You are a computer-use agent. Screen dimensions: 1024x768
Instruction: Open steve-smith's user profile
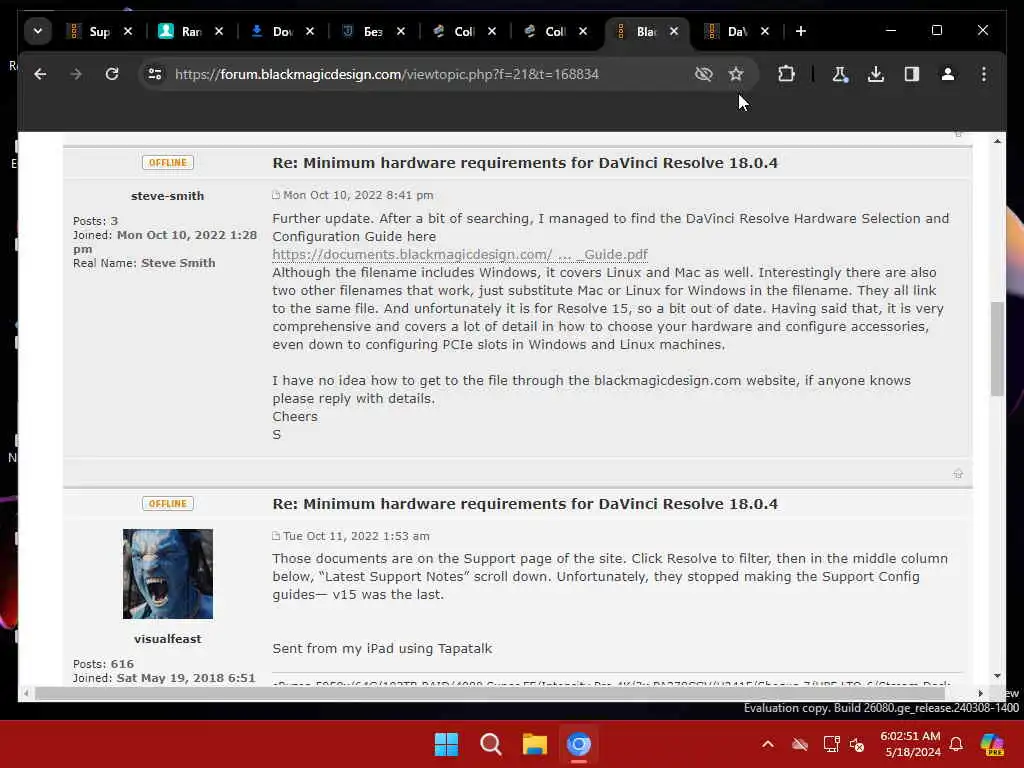tap(167, 196)
